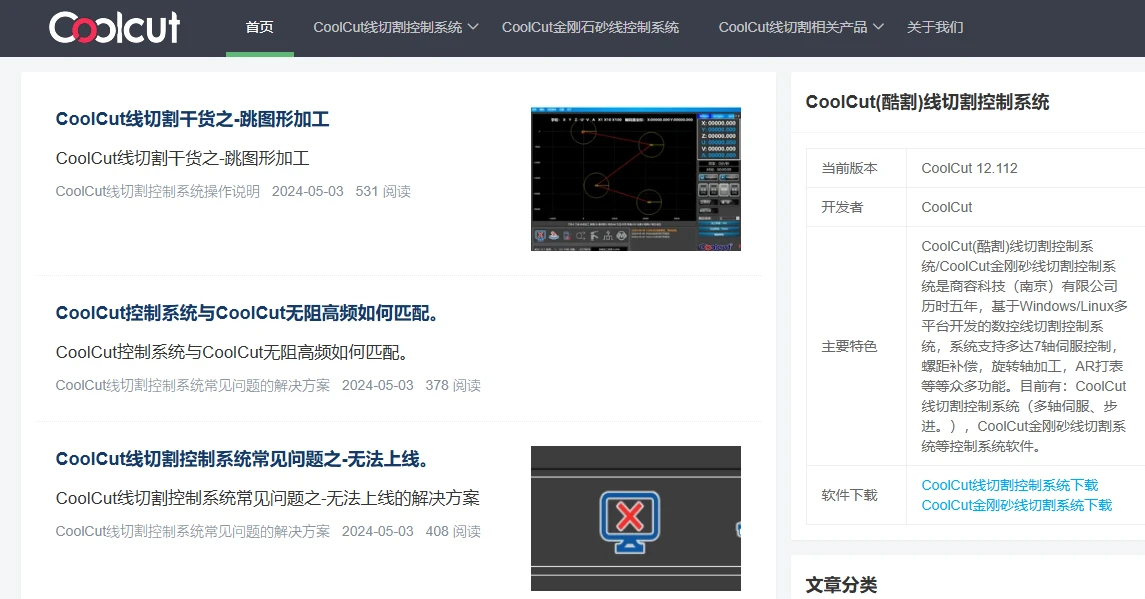Click the offline red X monitor icon
The height and width of the screenshot is (599, 1145).
pyautogui.click(x=629, y=517)
